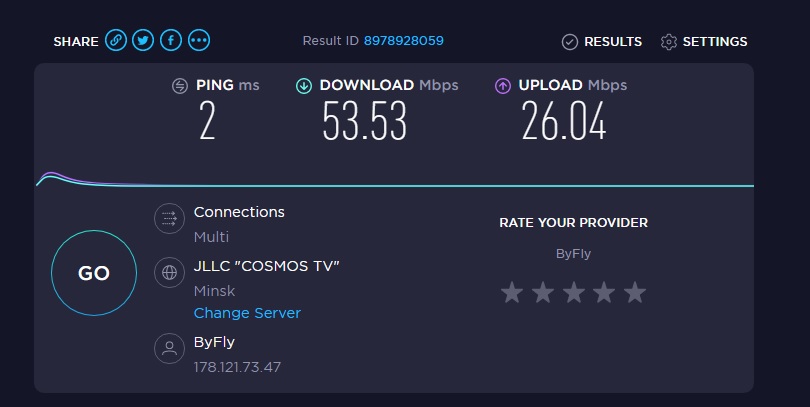Click the Upload arrow icon
The image size is (810, 407).
pyautogui.click(x=503, y=86)
